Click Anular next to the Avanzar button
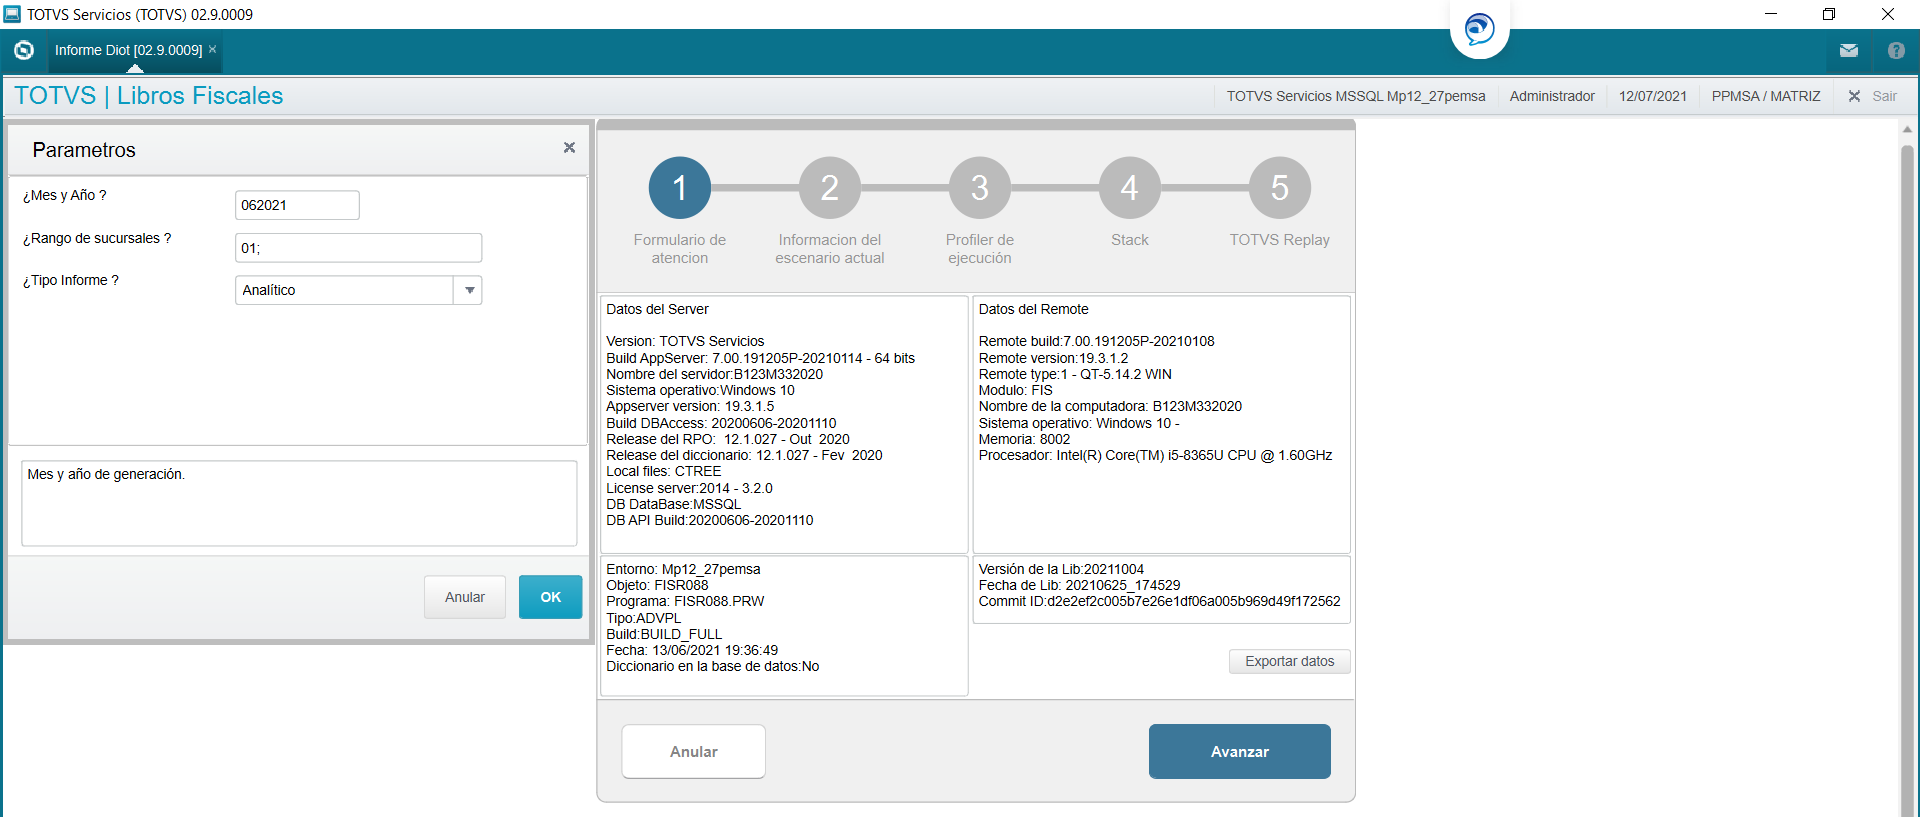The width and height of the screenshot is (1920, 817). point(694,752)
